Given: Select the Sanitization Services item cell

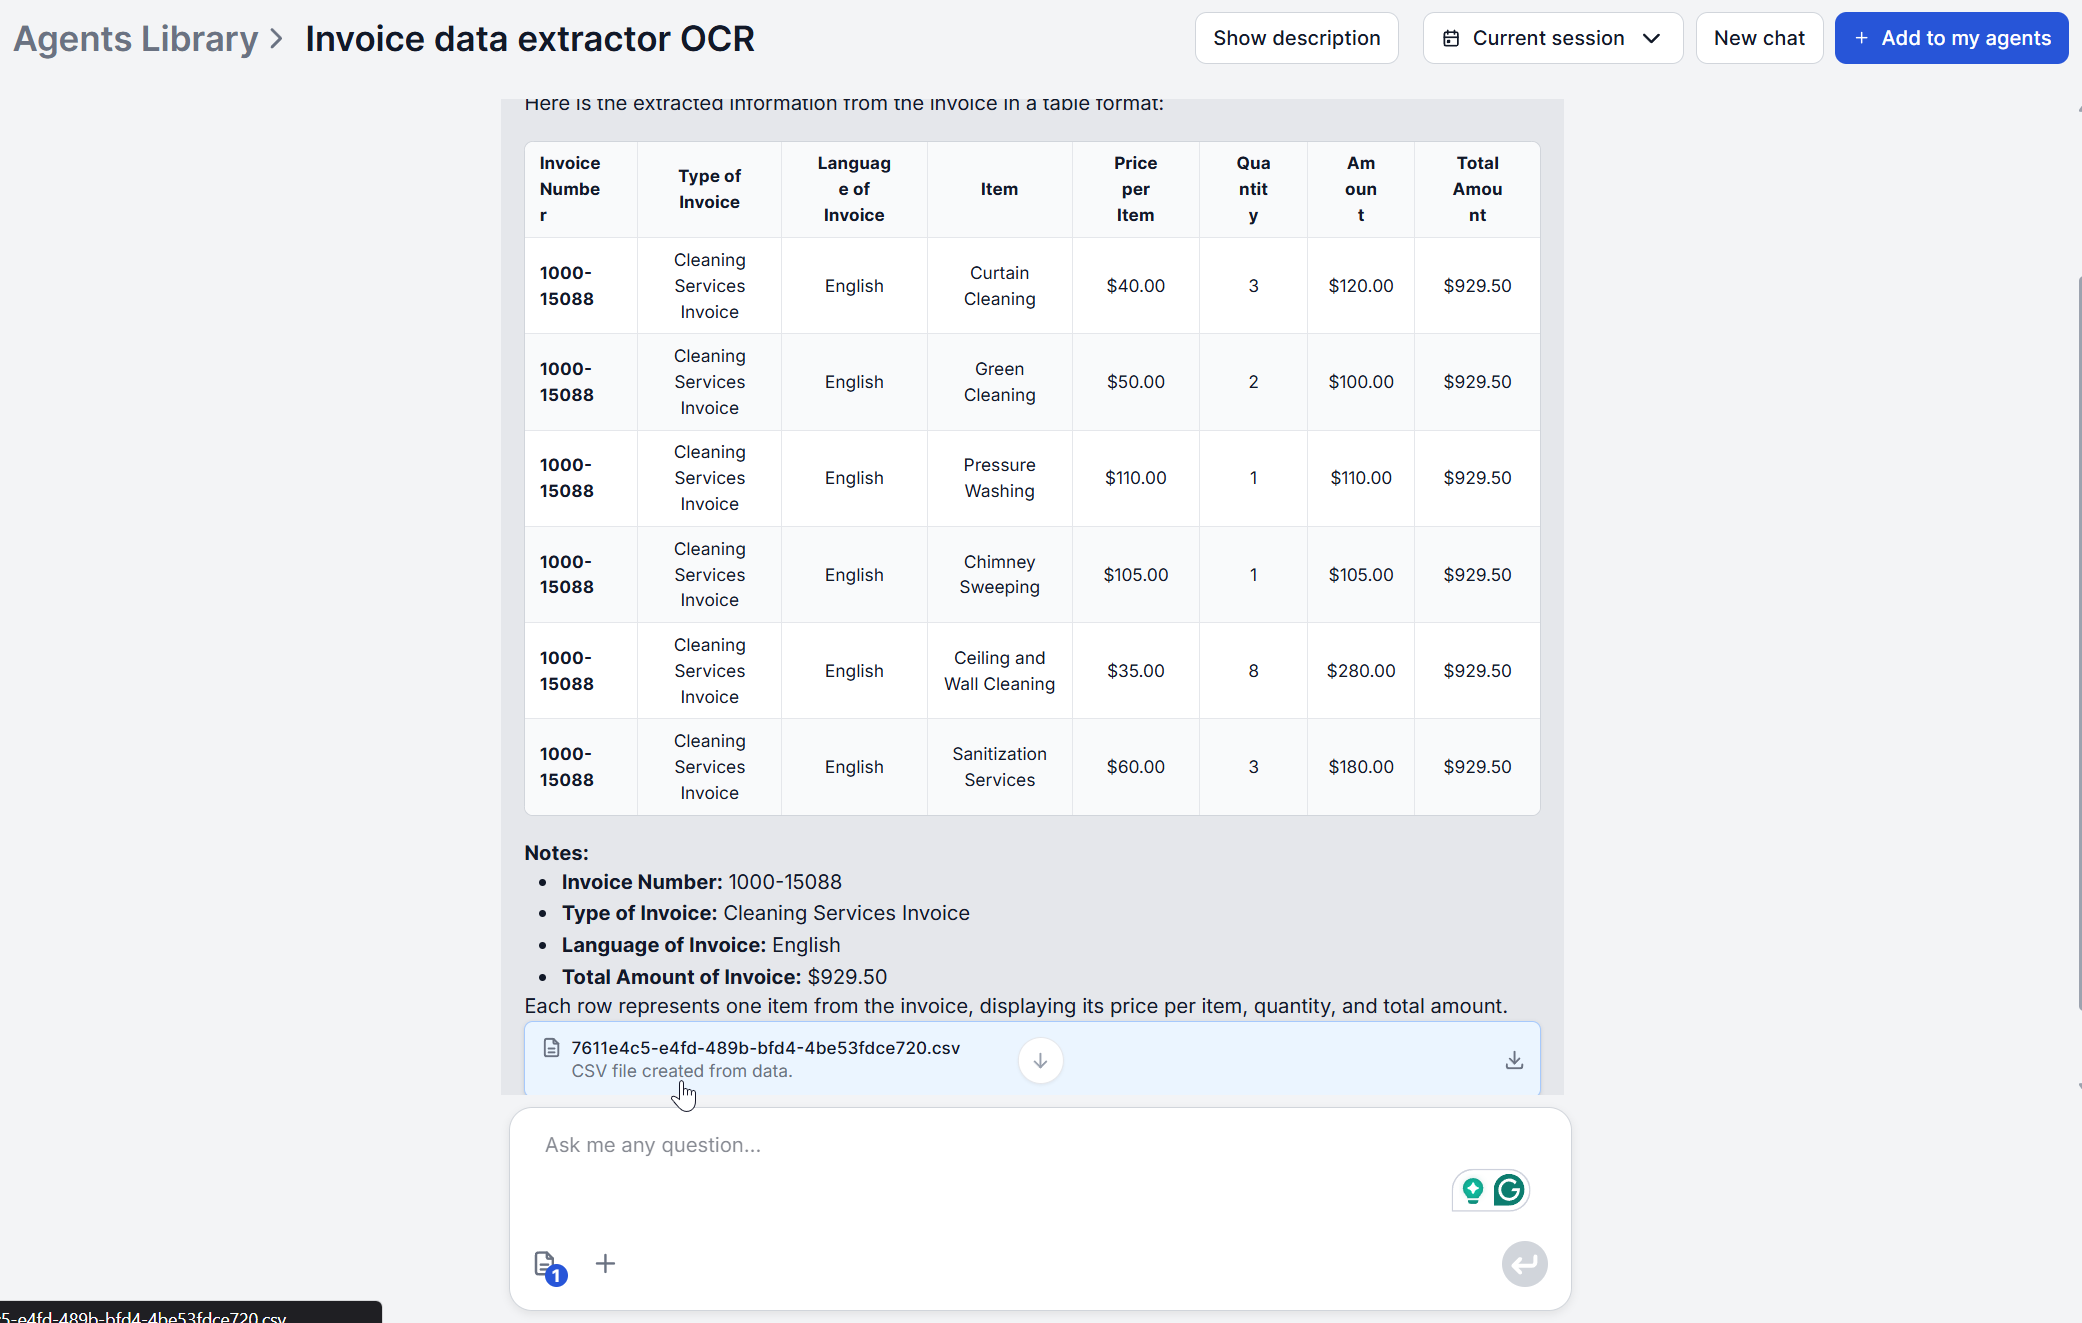Looking at the screenshot, I should pos(999,767).
